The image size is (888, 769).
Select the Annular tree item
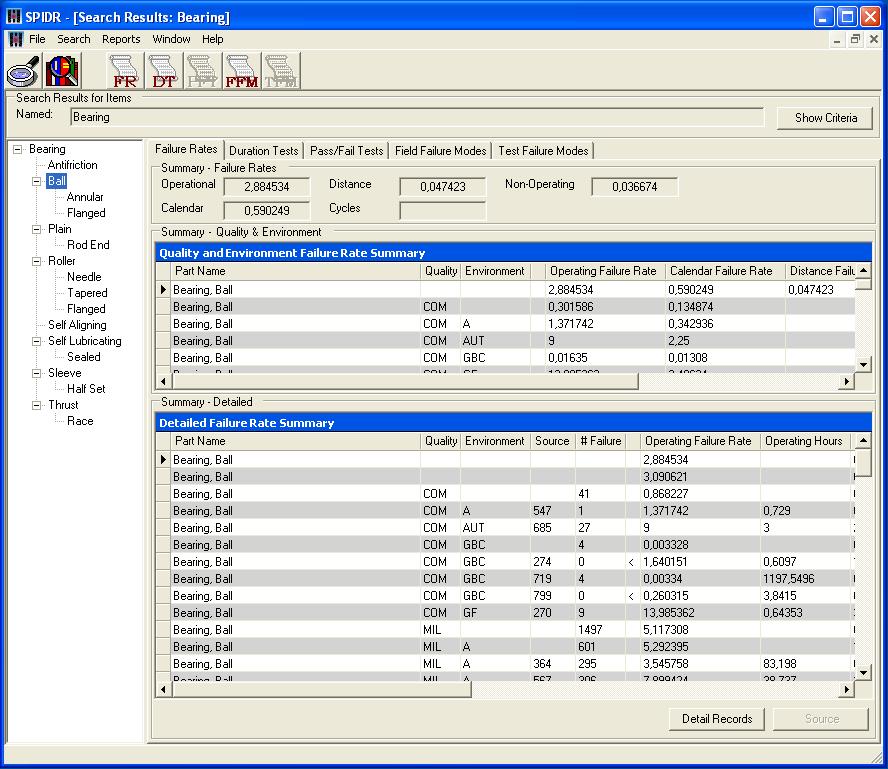coord(85,197)
